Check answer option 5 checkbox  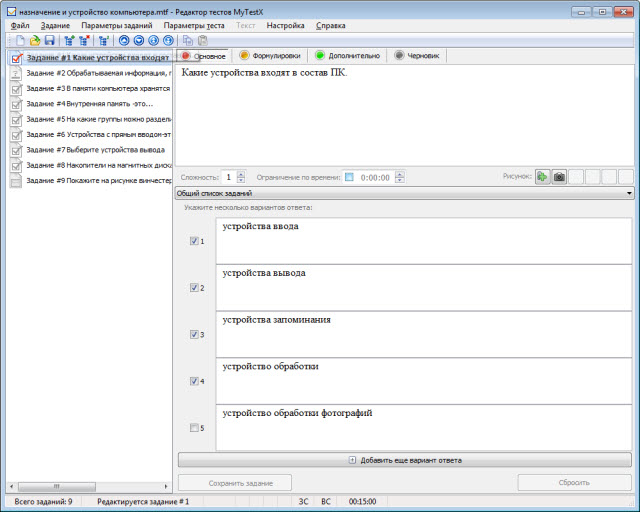click(x=194, y=428)
